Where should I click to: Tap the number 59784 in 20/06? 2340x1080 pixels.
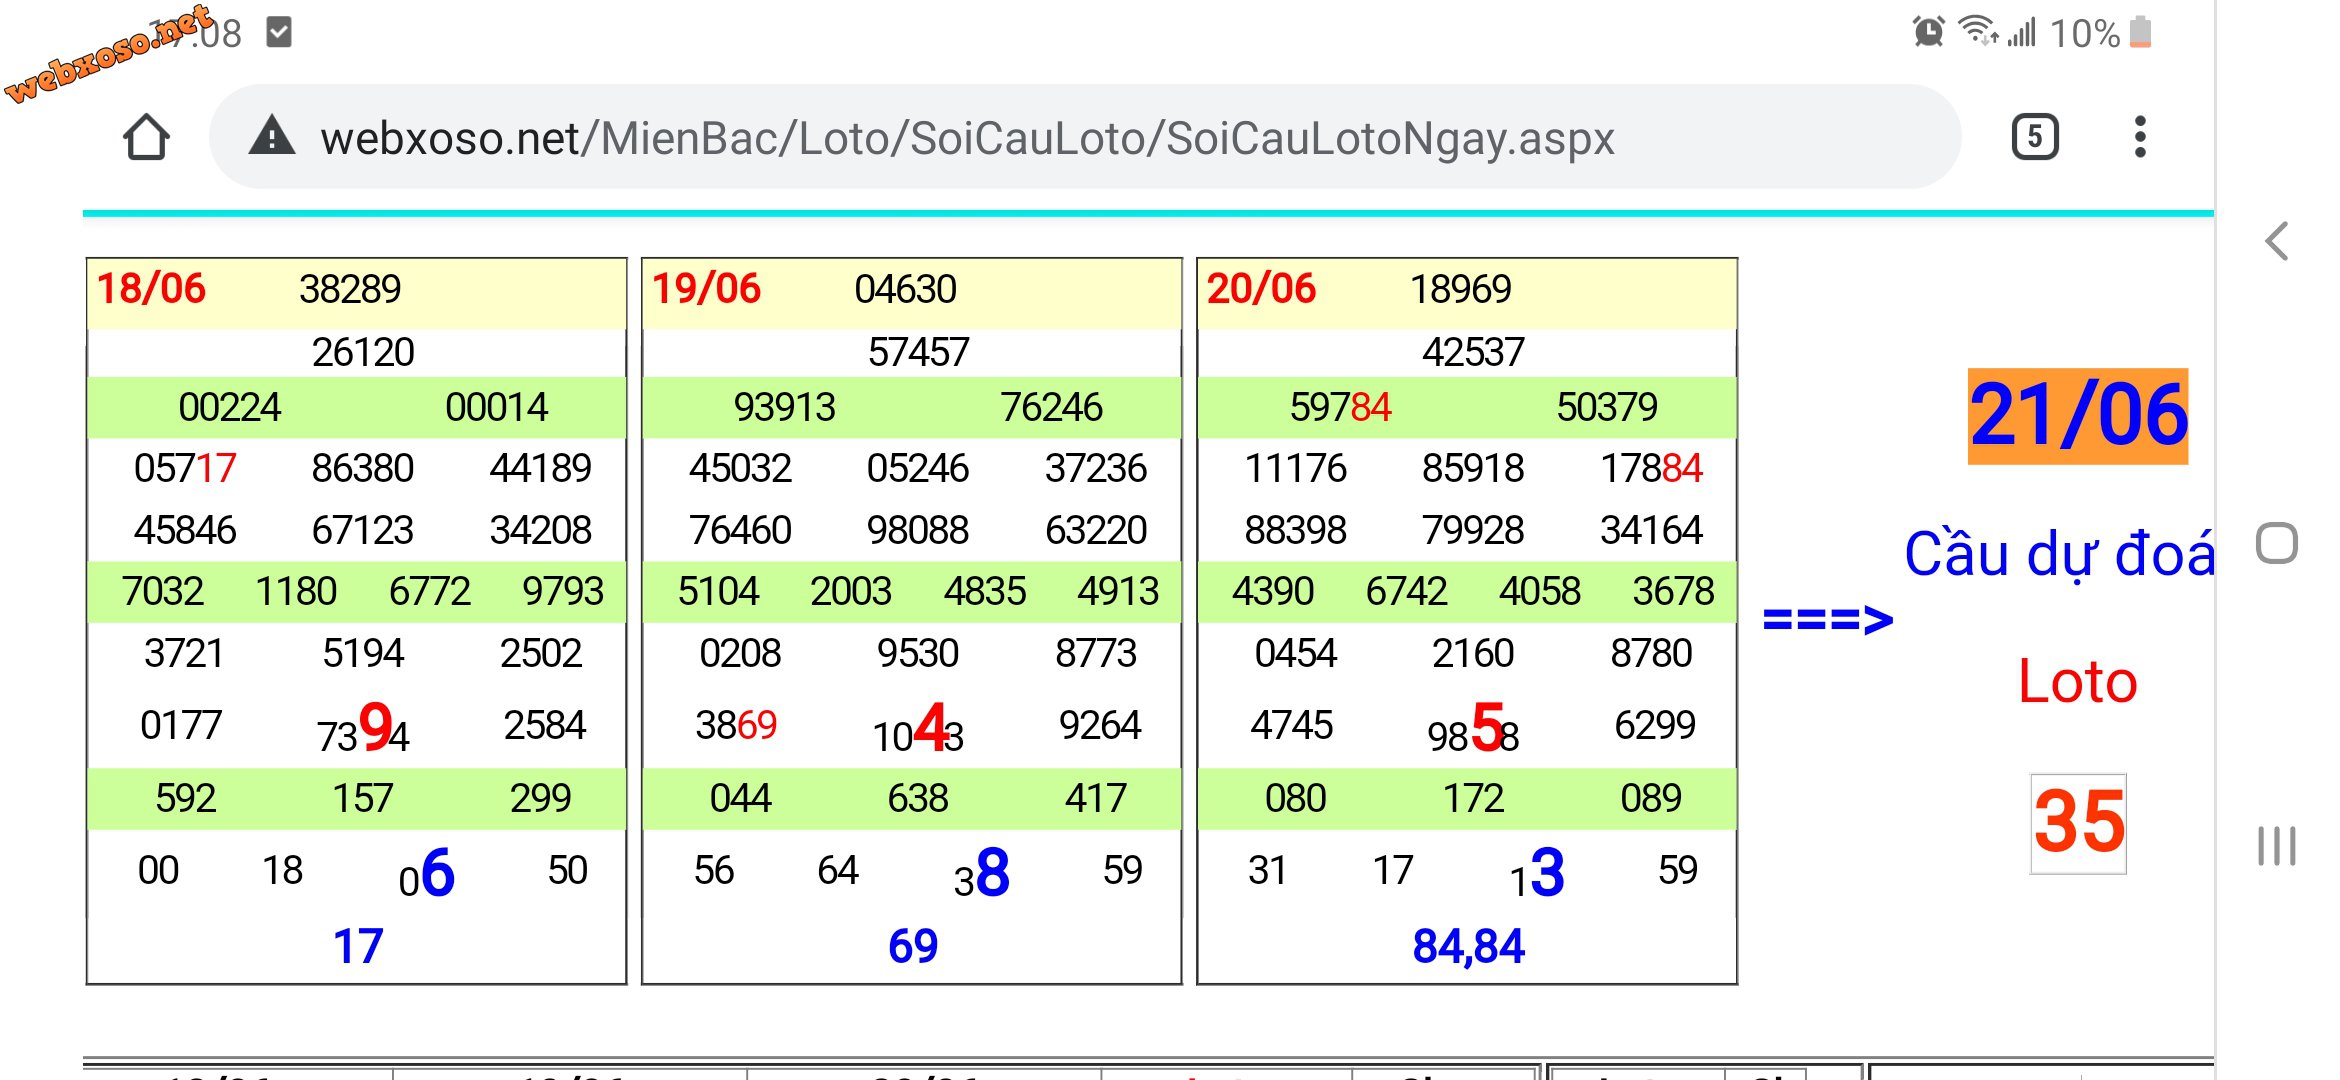point(1340,408)
